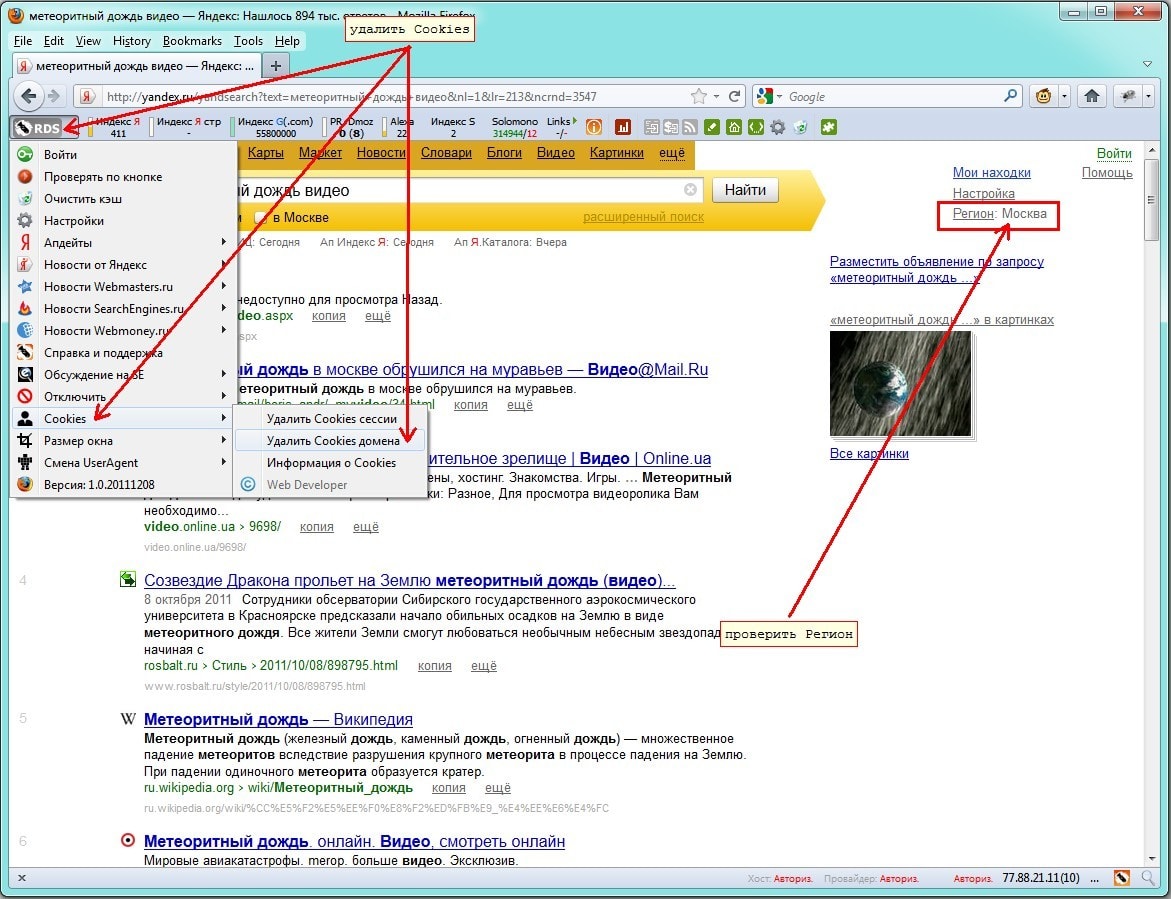This screenshot has height=899, width=1171.
Task: Click the RDS bar toolbar button
Action: click(x=37, y=128)
